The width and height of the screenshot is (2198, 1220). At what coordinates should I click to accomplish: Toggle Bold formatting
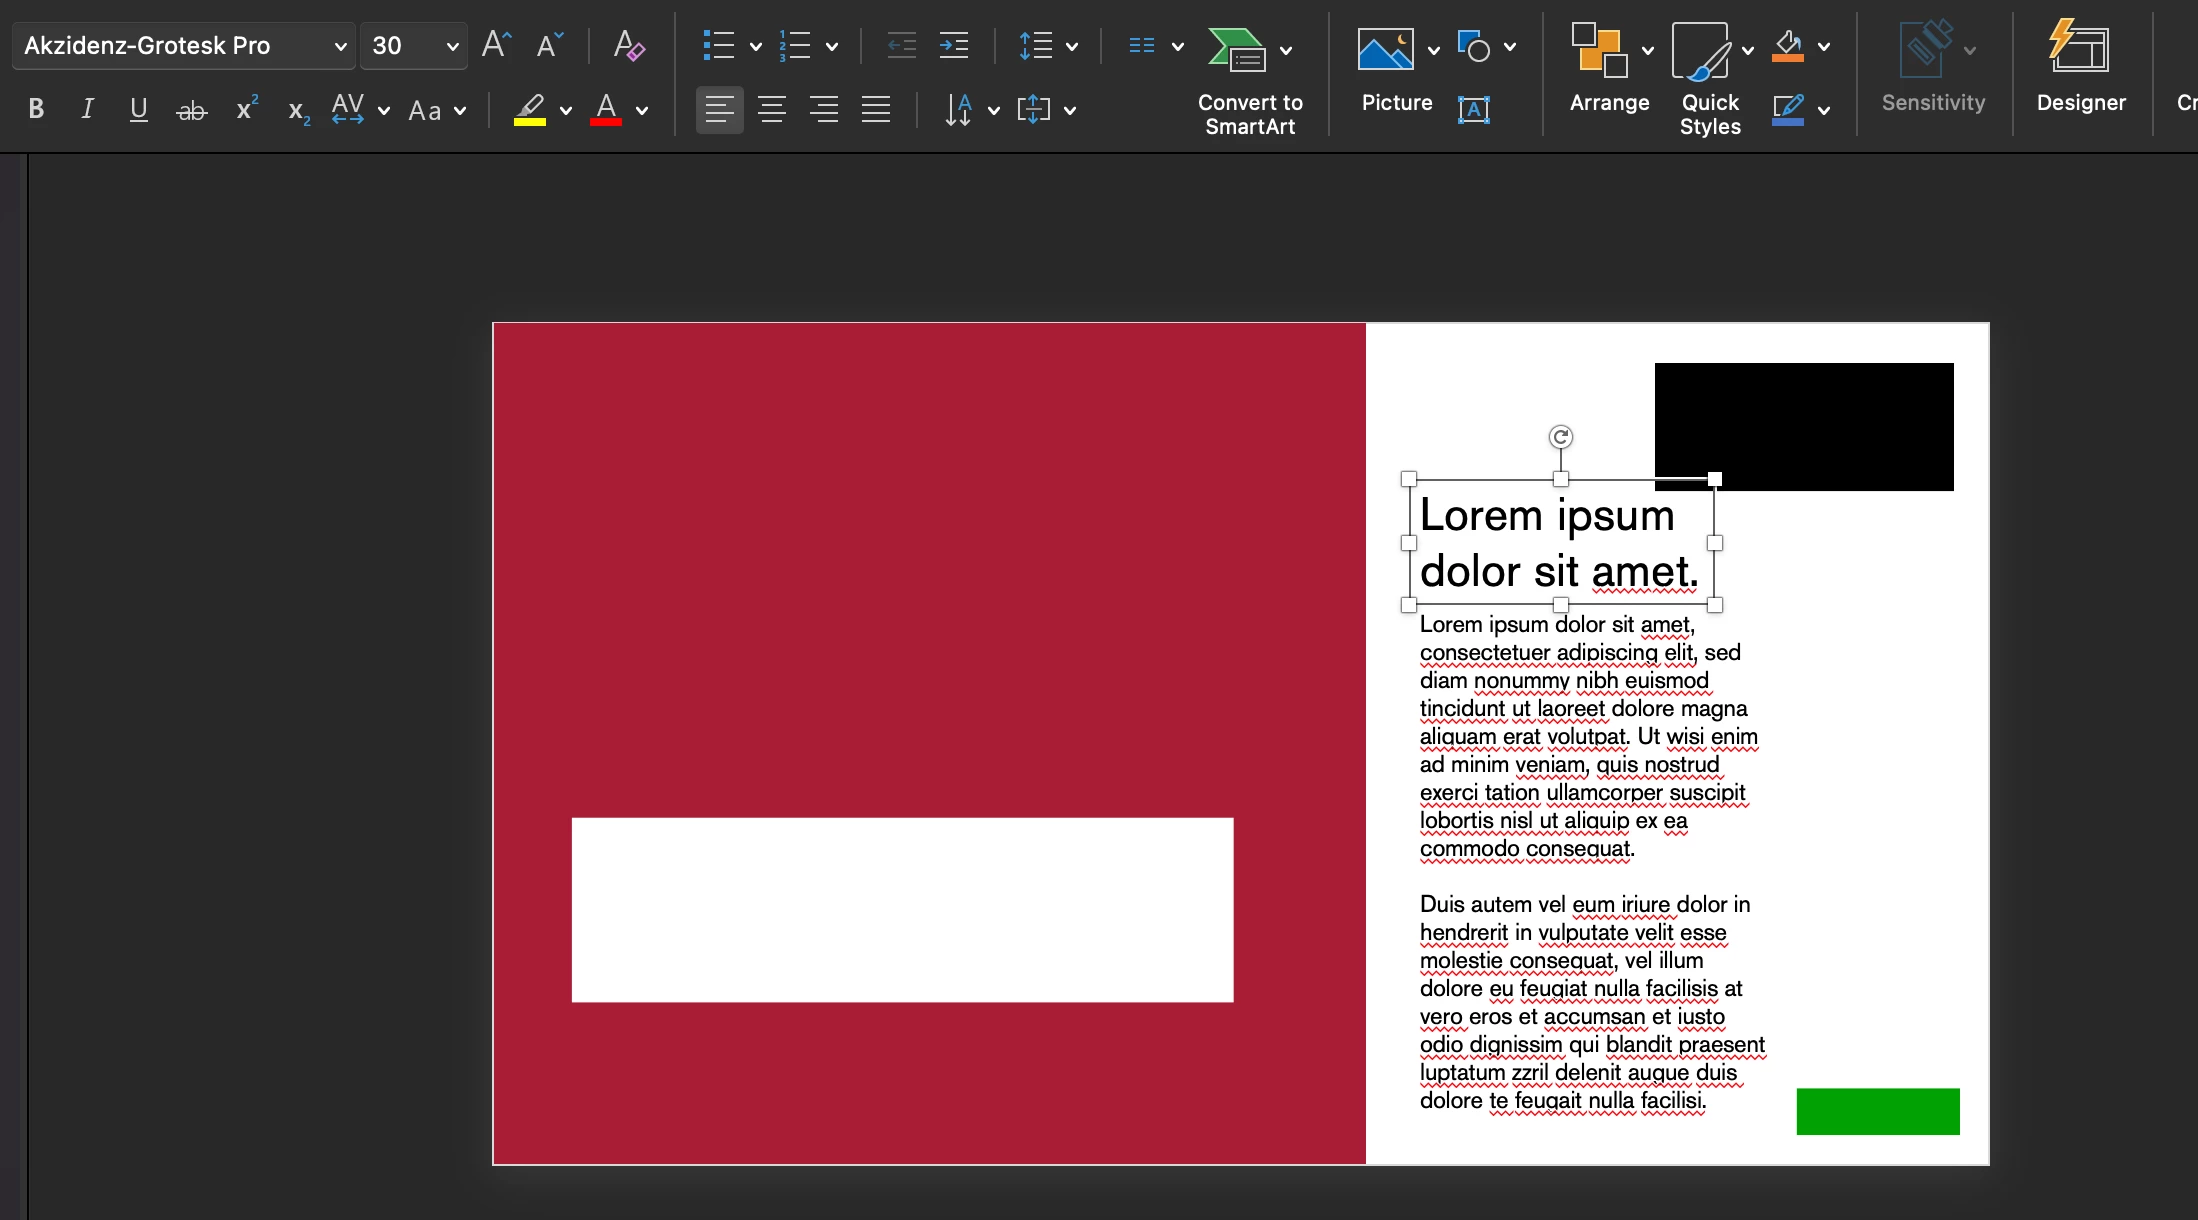point(36,109)
